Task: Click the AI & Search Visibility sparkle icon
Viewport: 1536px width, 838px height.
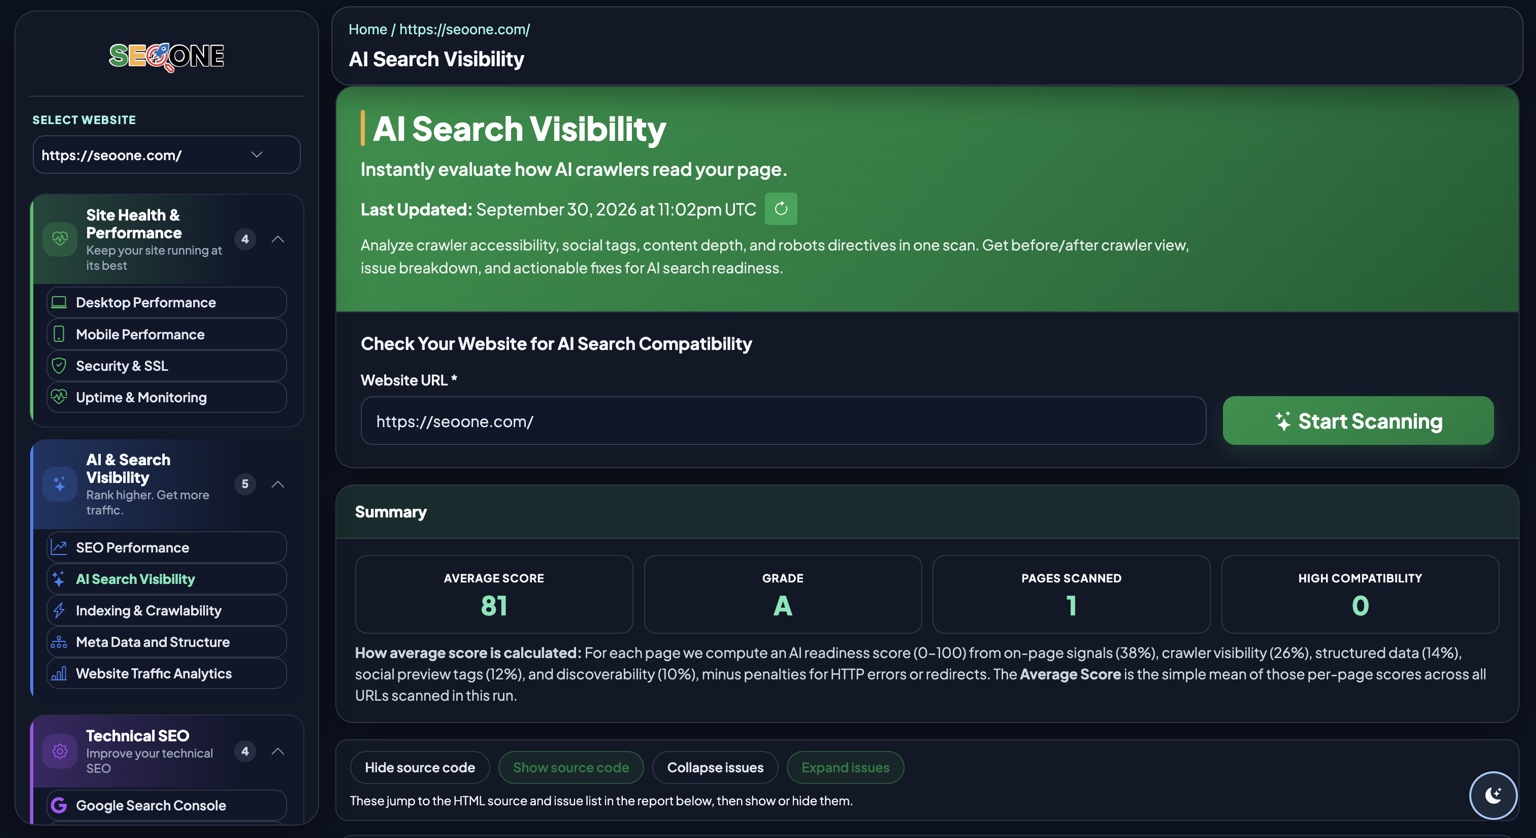Action: pyautogui.click(x=60, y=484)
